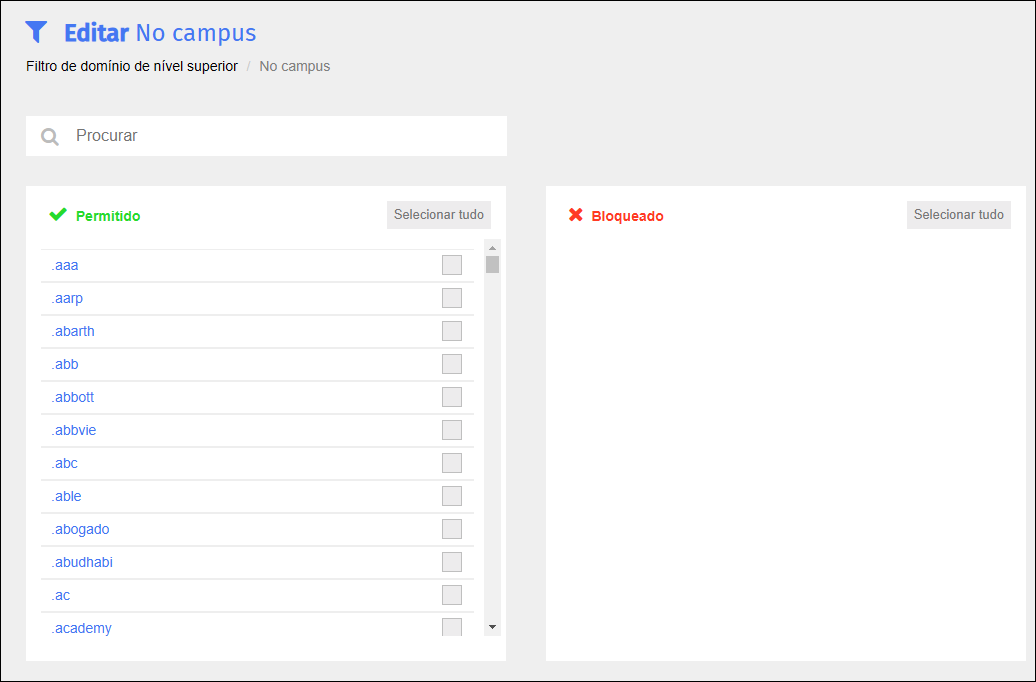This screenshot has height=682, width=1036.
Task: Click the search magnifier icon
Action: (x=50, y=137)
